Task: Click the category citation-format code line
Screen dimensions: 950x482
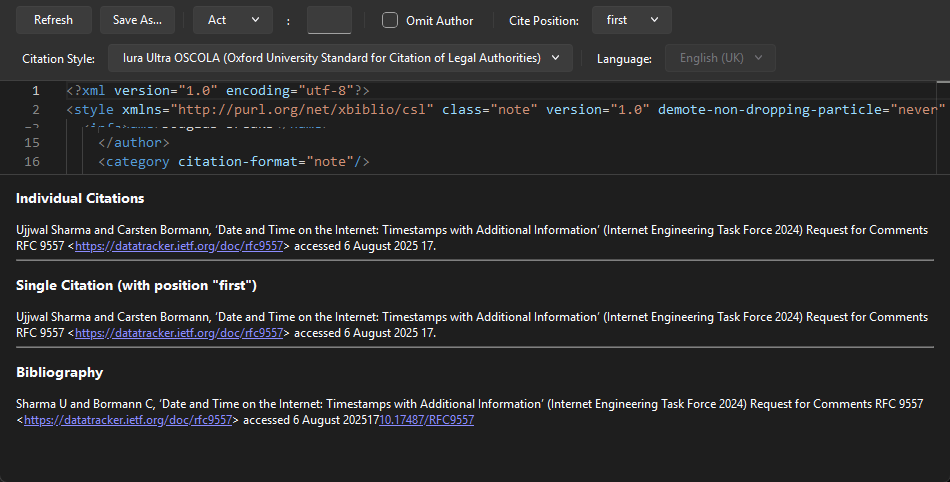Action: [x=234, y=161]
